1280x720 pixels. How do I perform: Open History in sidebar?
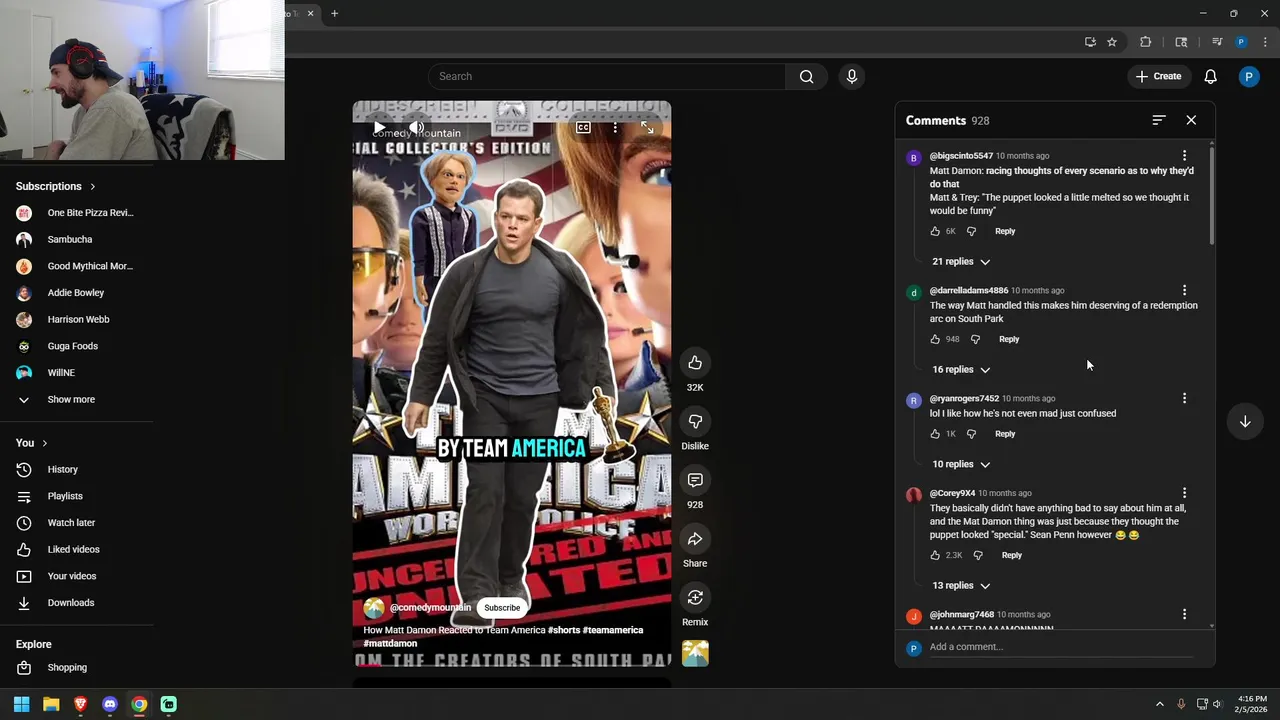tap(77, 469)
